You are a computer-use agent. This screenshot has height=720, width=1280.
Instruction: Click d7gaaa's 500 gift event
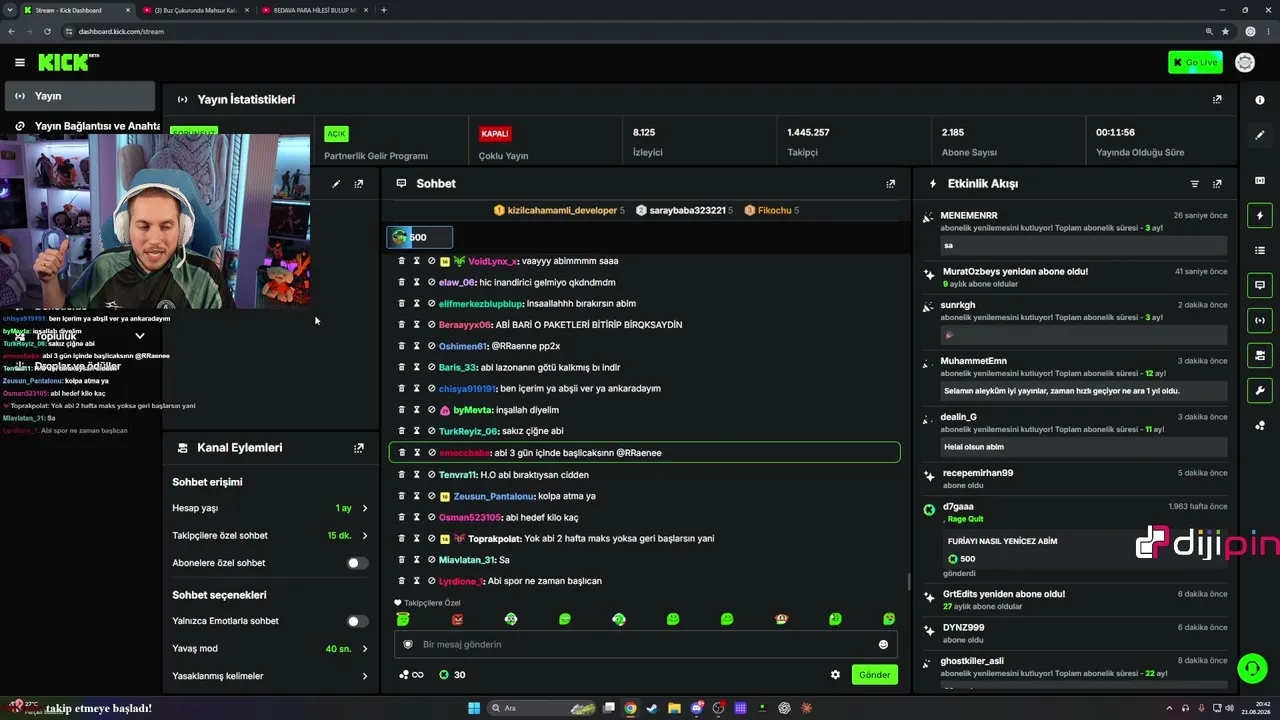[1075, 540]
